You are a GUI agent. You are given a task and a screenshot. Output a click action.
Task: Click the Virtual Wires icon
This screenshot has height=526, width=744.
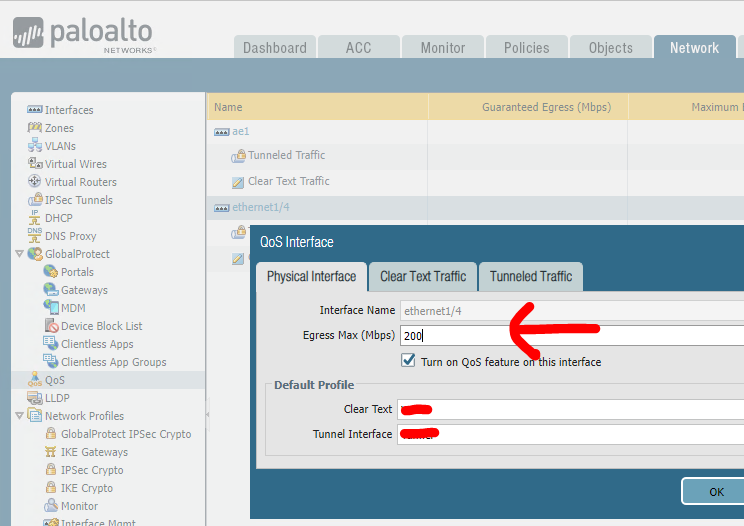pos(35,163)
